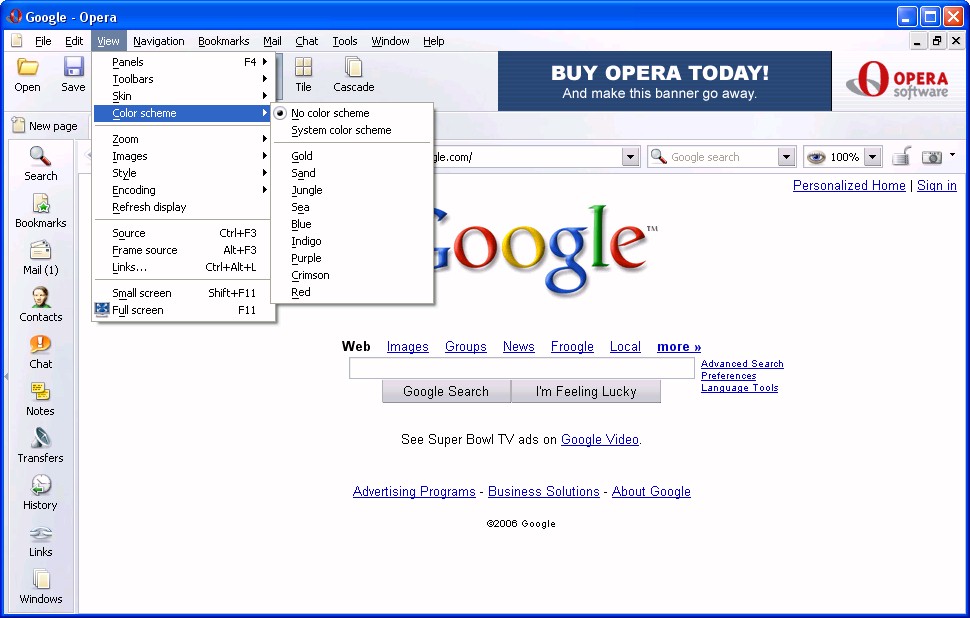Expand the address bar history dropdown
The height and width of the screenshot is (618, 970).
point(630,157)
